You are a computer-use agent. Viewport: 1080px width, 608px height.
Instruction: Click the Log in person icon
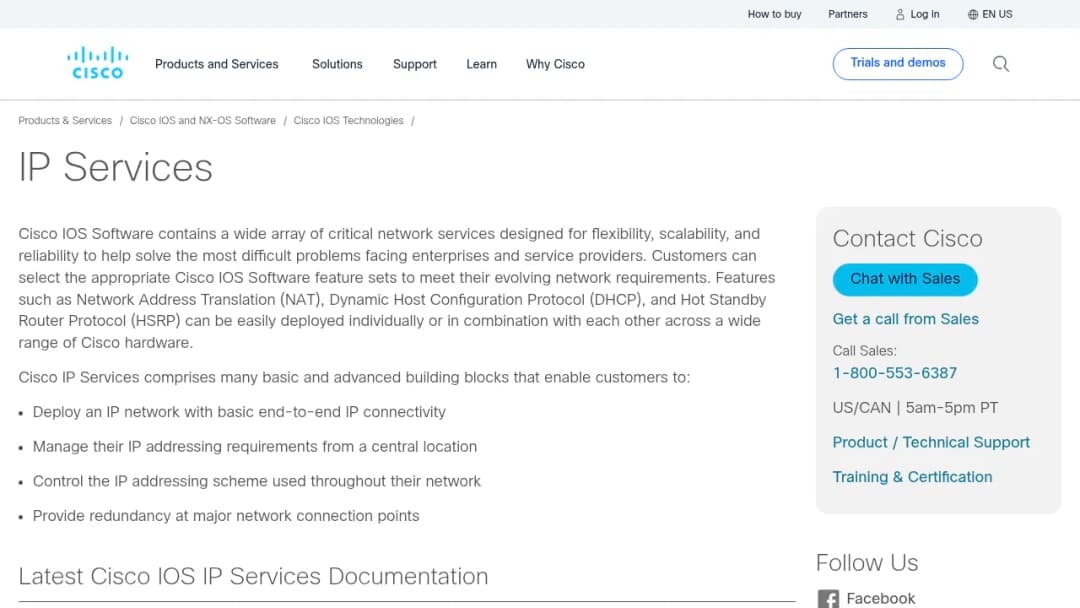[900, 14]
